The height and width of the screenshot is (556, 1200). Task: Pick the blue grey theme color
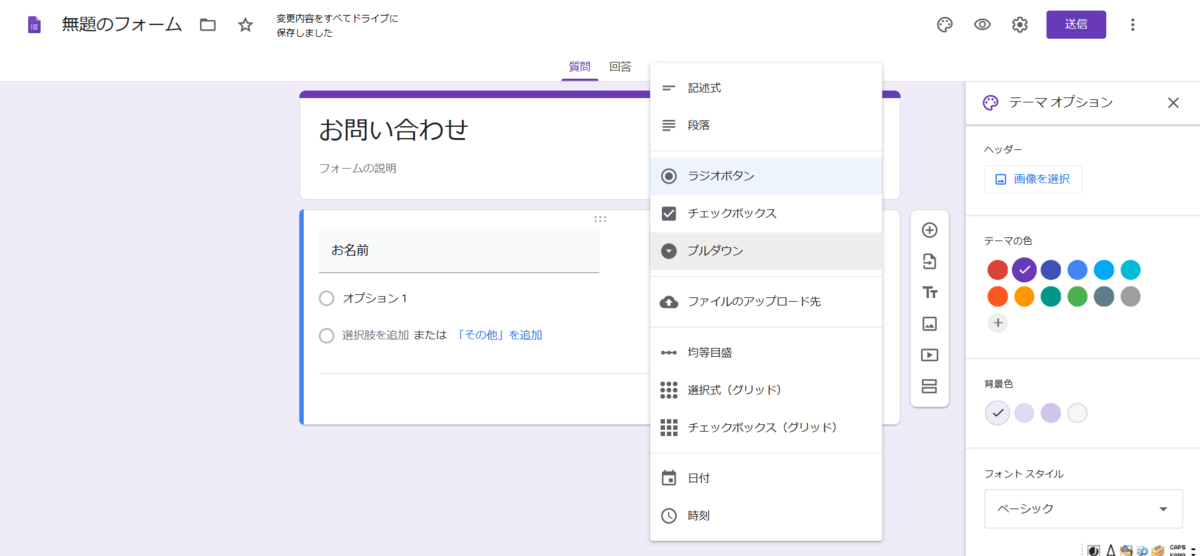1104,296
